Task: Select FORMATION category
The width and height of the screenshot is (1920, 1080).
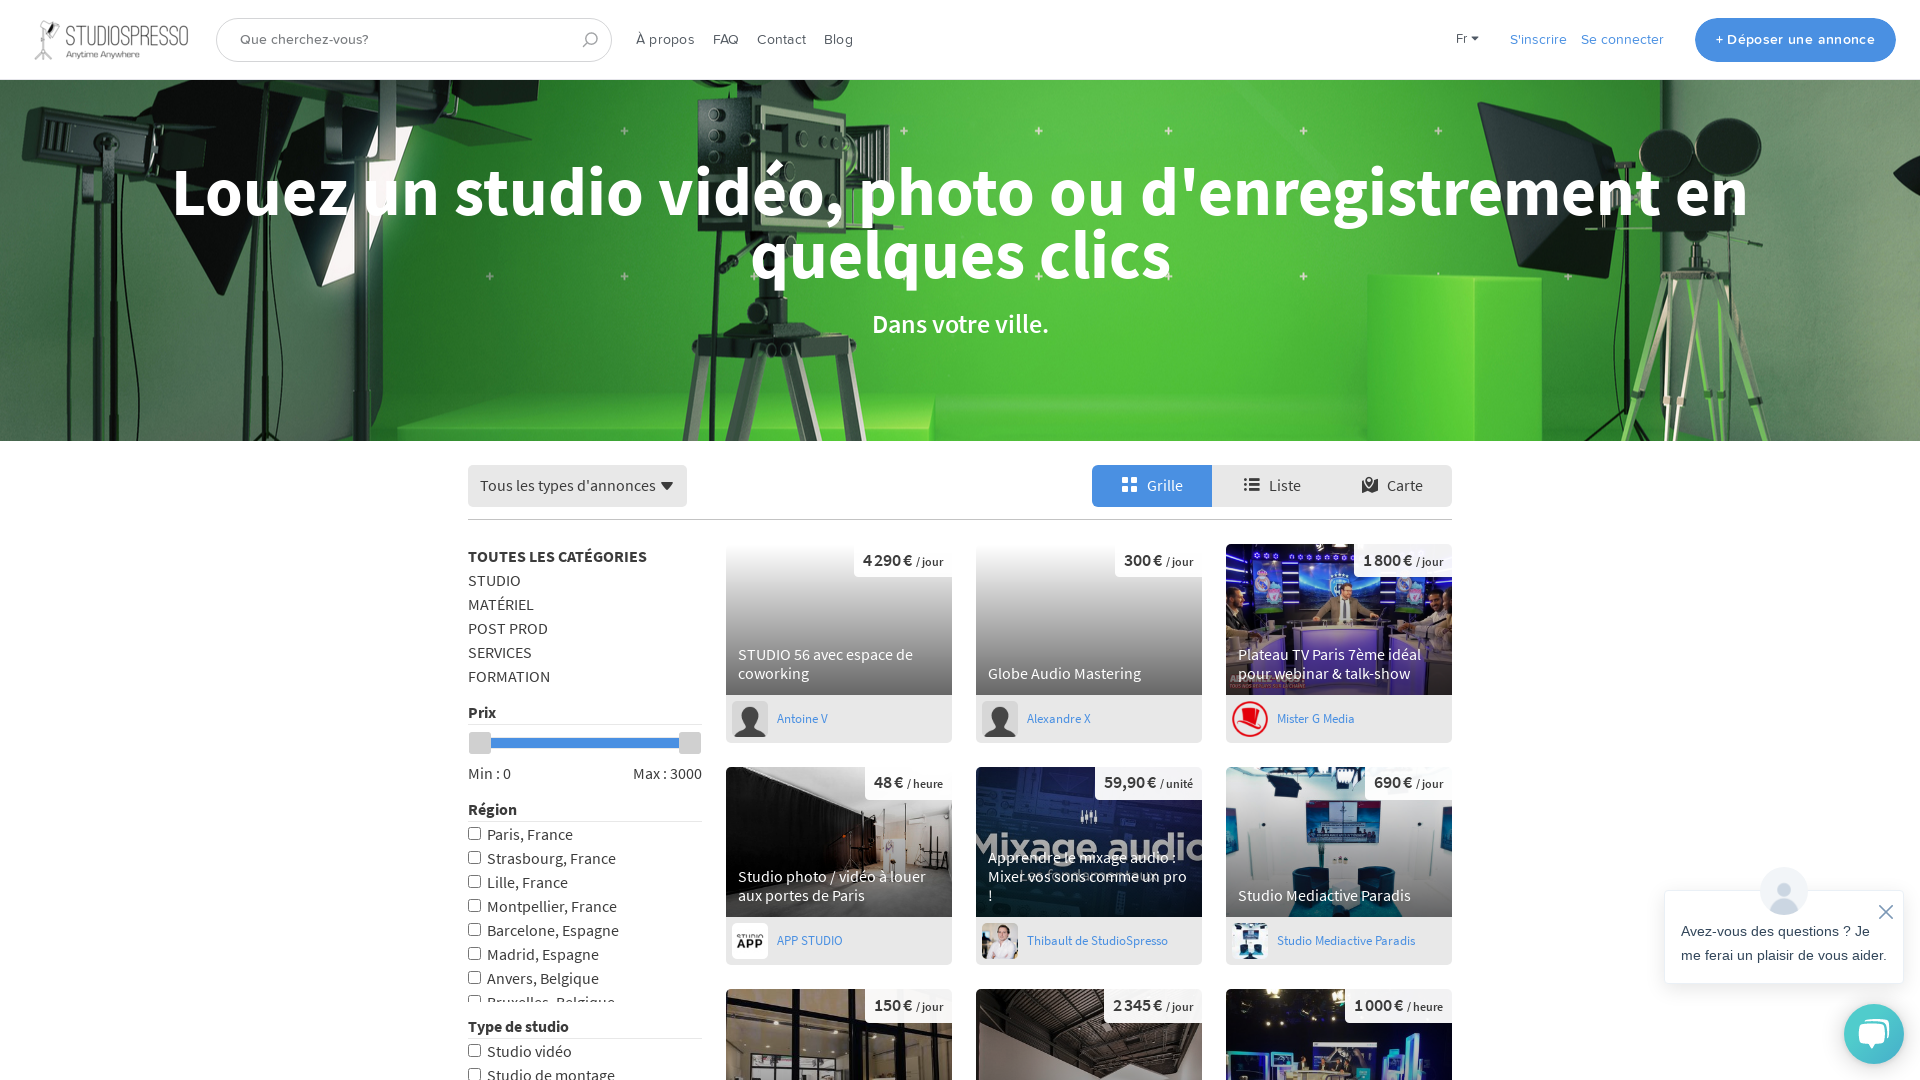Action: point(509,677)
